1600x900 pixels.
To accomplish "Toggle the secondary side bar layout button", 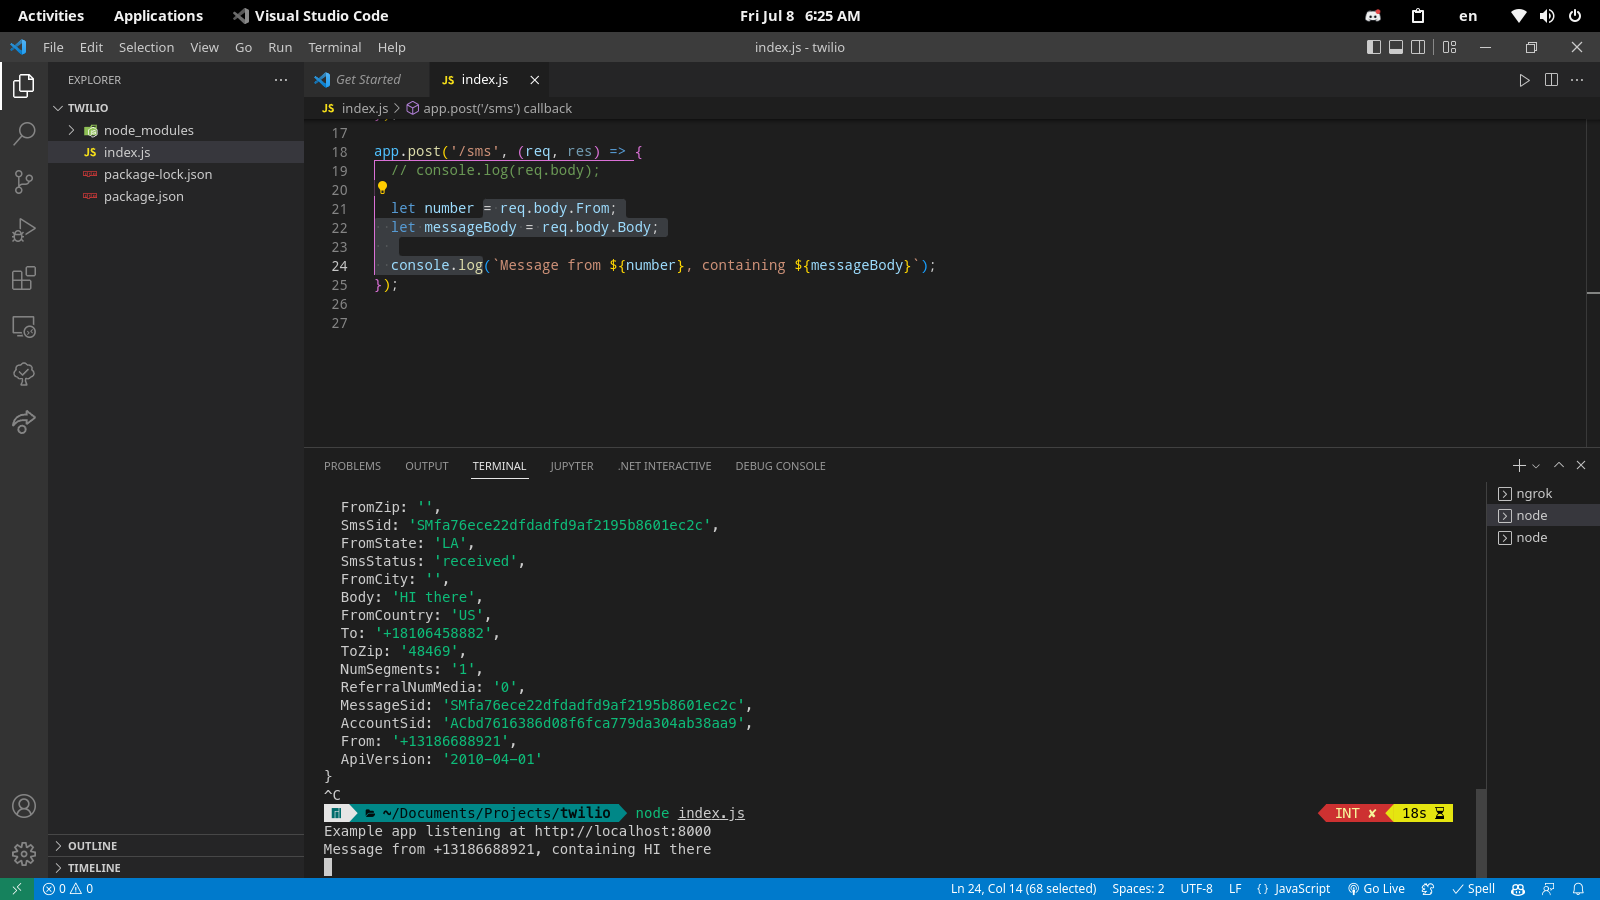I will [x=1418, y=47].
